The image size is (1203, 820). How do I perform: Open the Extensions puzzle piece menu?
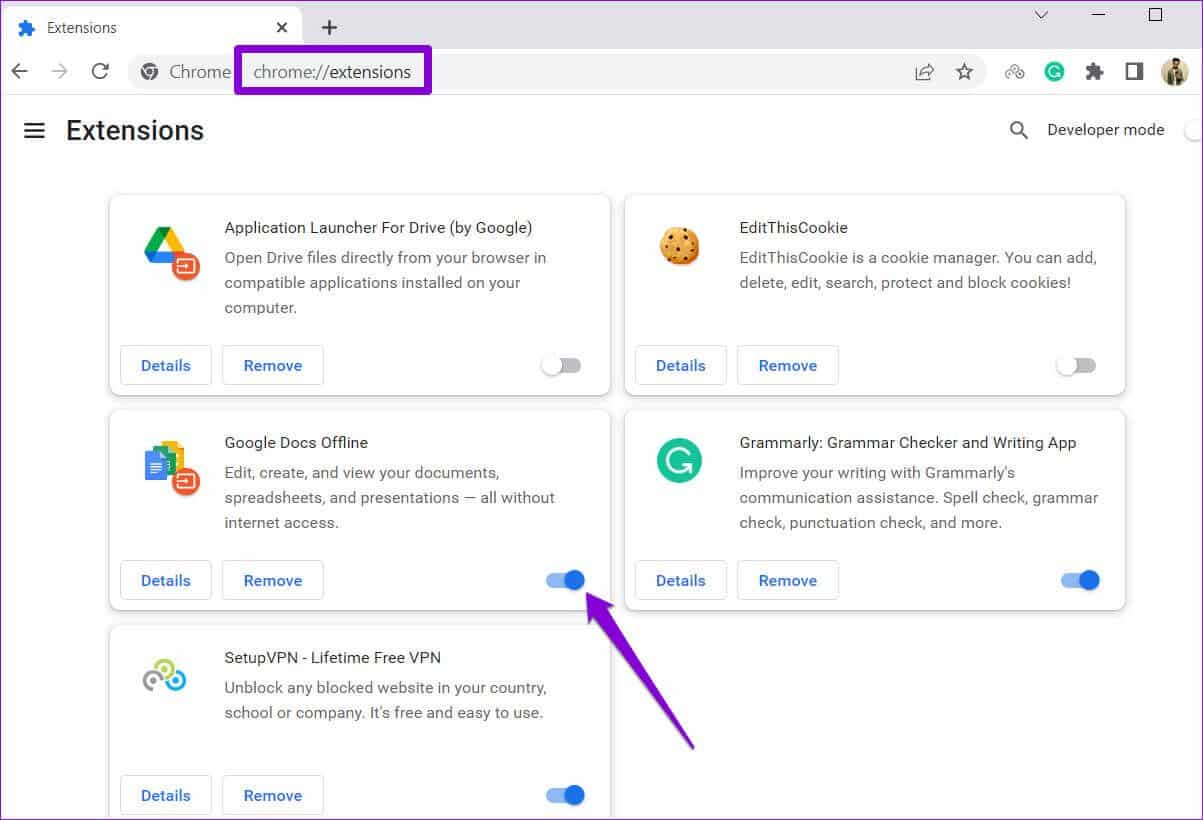point(1094,71)
